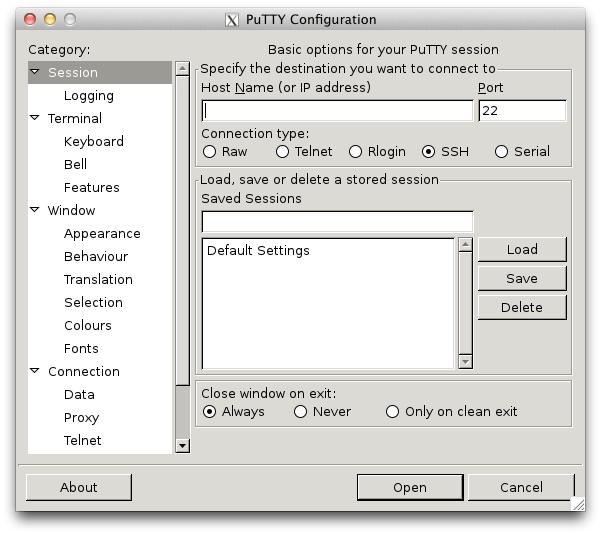Select Telnet in the category tree

(83, 440)
